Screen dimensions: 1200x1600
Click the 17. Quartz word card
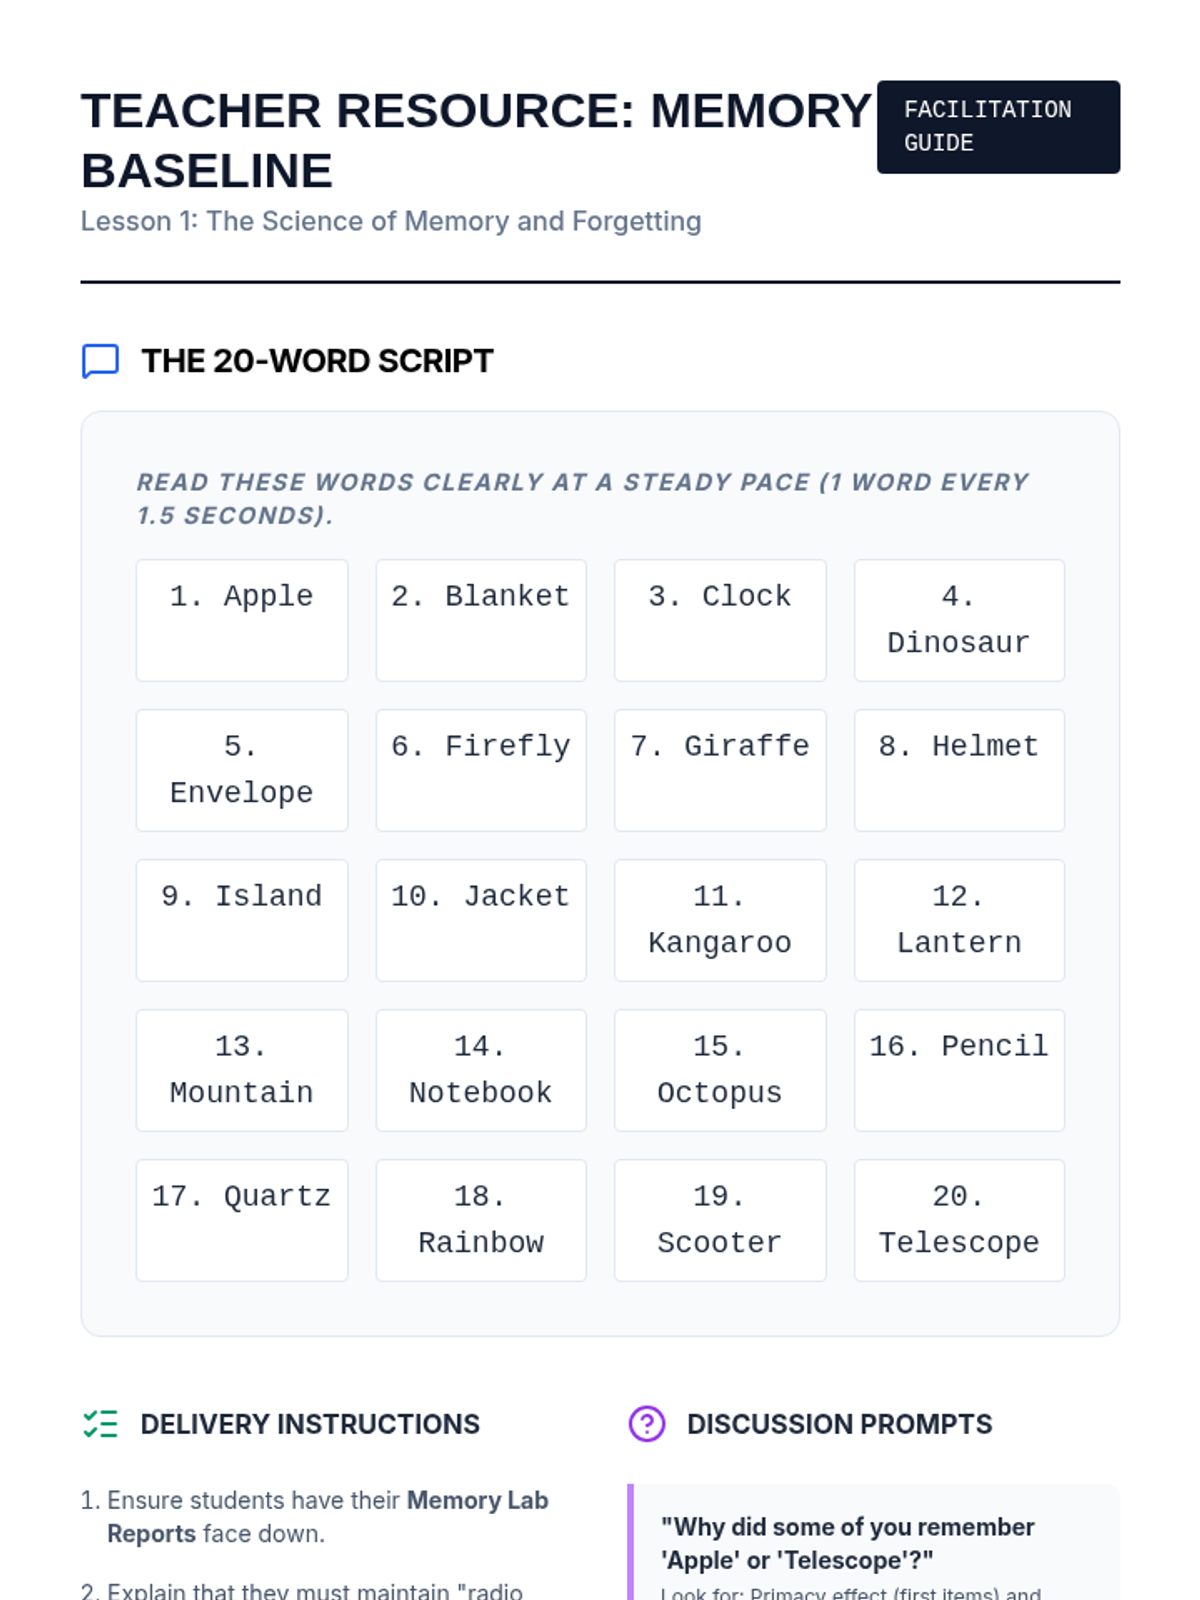[242, 1220]
